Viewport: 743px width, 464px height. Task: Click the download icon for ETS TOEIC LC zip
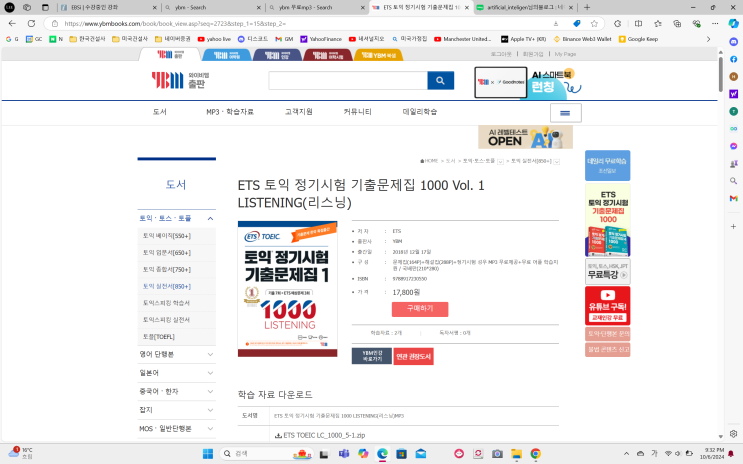(x=278, y=435)
